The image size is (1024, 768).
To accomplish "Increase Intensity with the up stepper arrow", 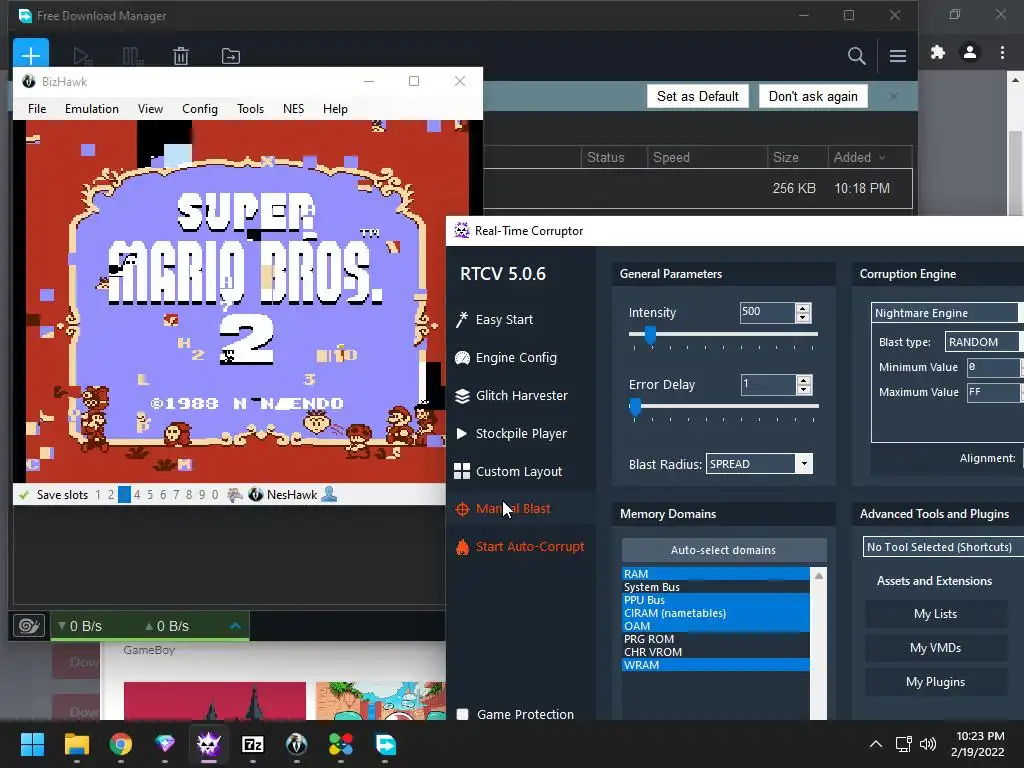I will pos(803,308).
